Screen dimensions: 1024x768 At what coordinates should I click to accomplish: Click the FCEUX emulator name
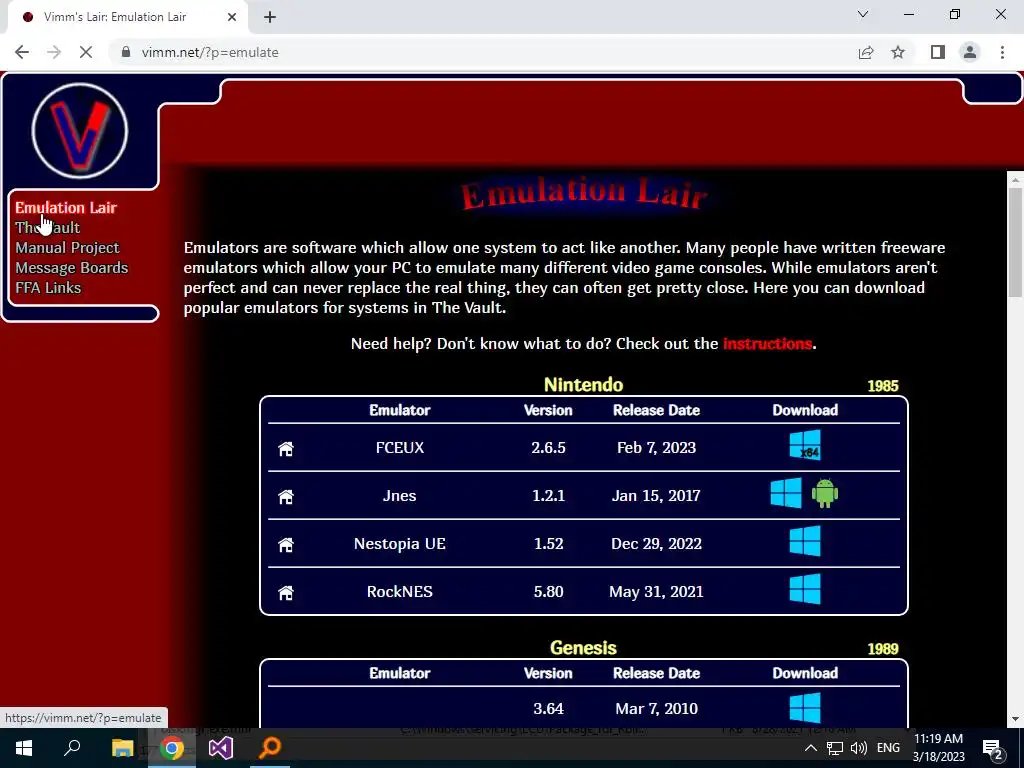(400, 448)
